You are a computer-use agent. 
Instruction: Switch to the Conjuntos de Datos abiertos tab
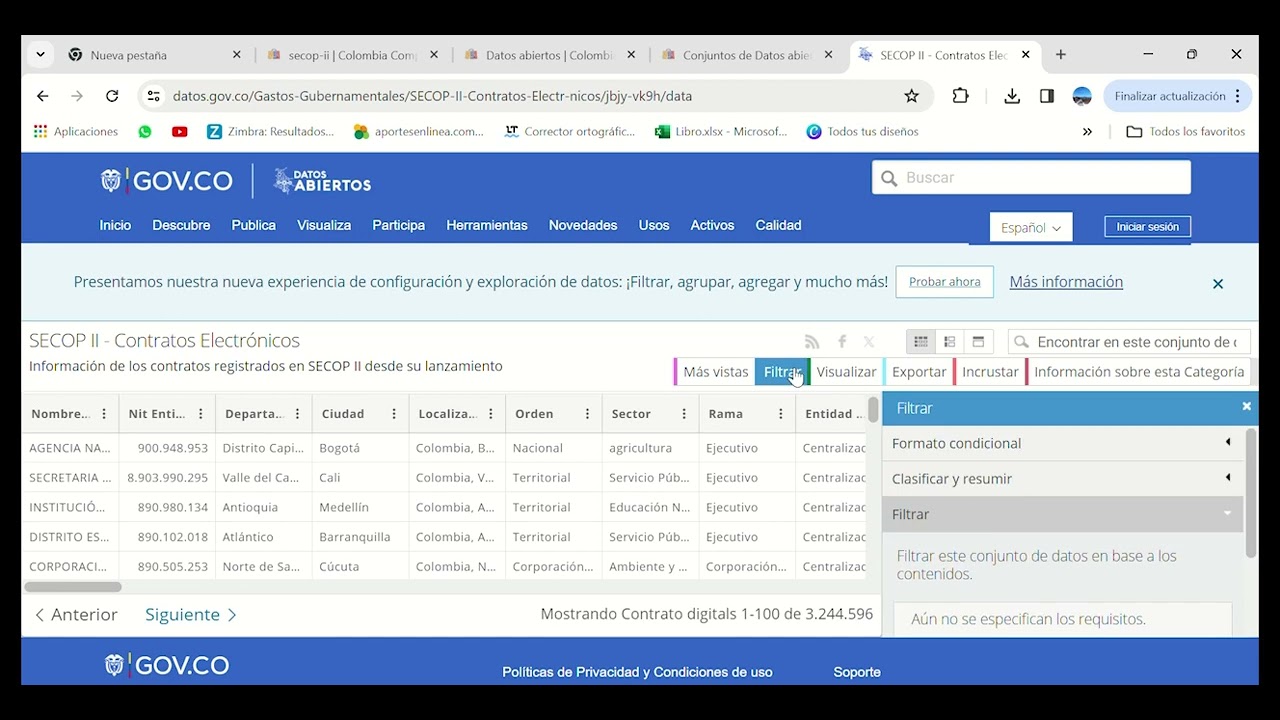[x=746, y=55]
